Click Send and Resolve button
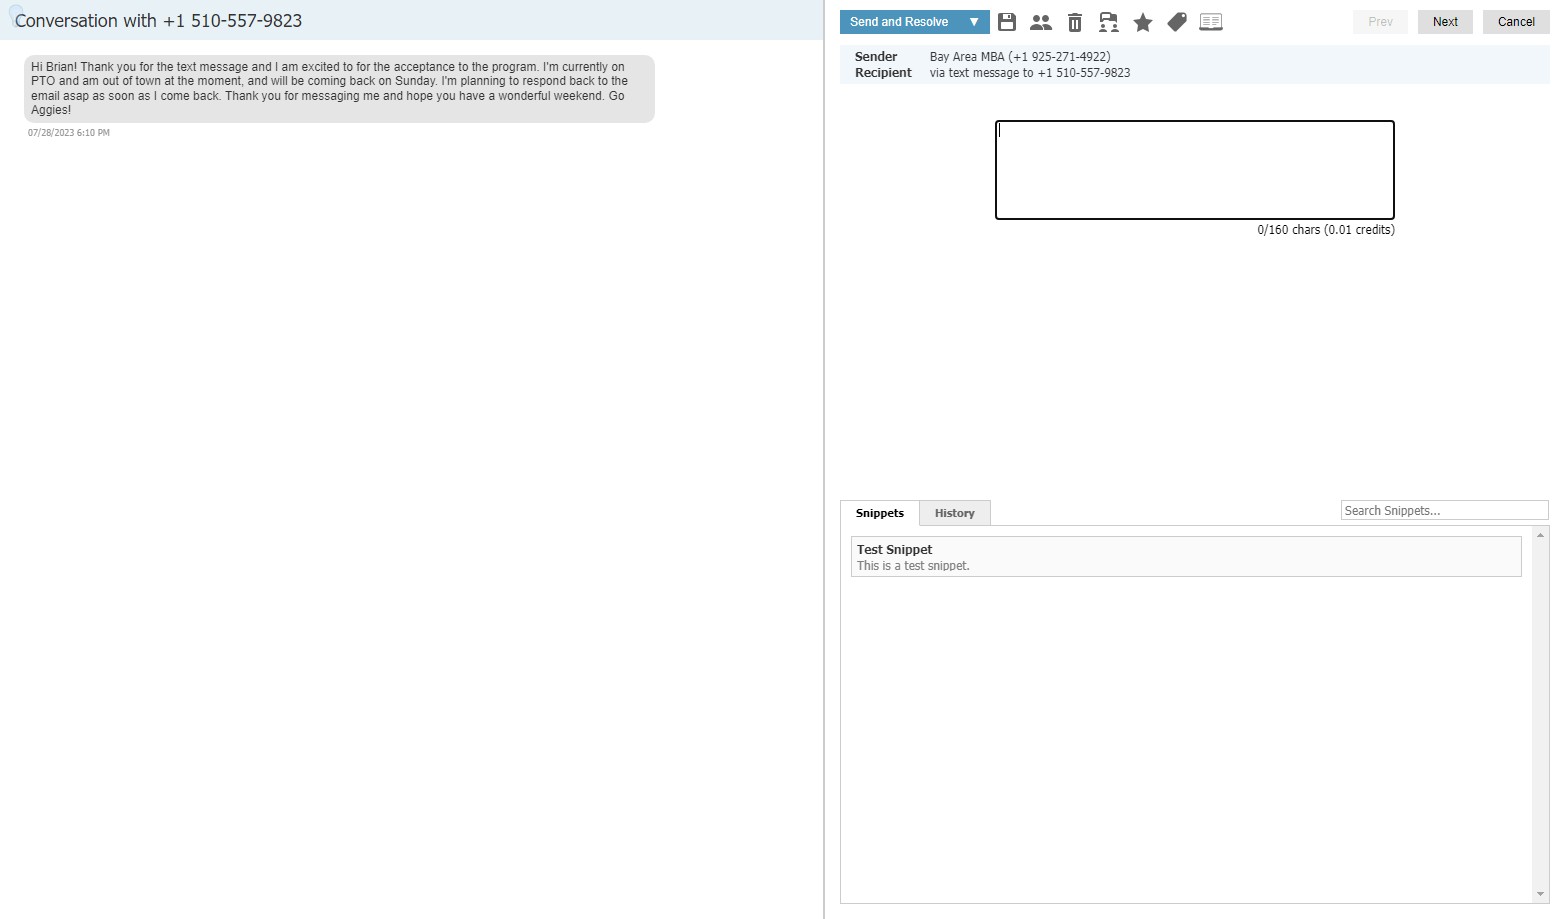1565x919 pixels. tap(899, 22)
